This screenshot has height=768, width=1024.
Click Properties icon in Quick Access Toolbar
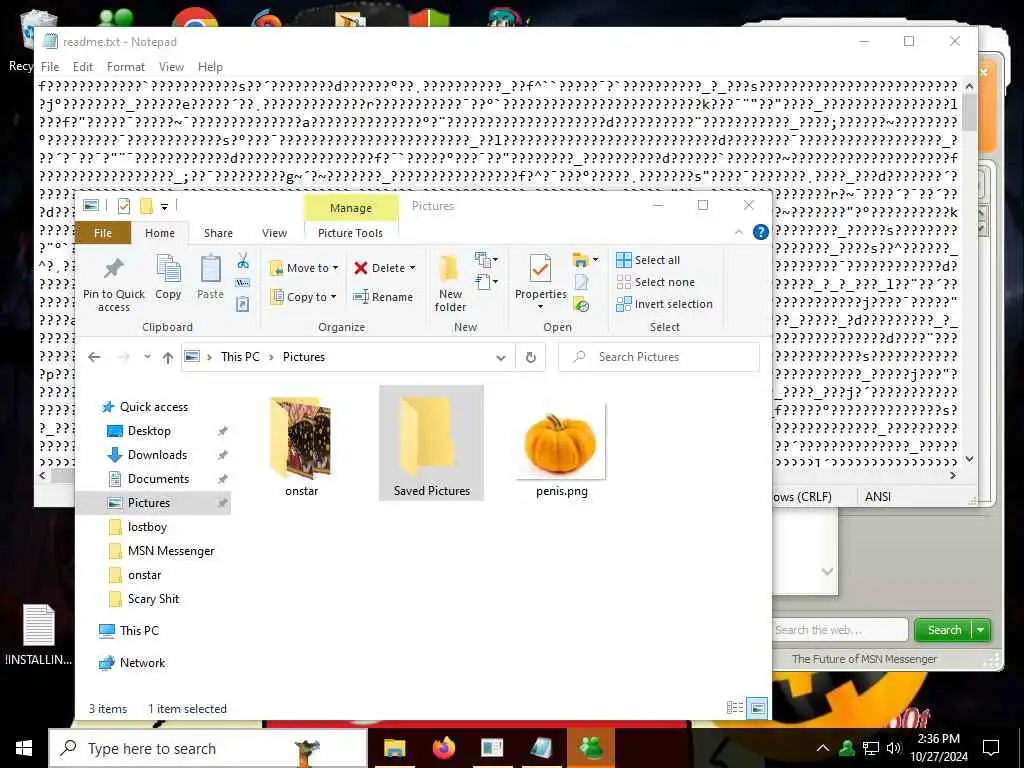tap(123, 206)
